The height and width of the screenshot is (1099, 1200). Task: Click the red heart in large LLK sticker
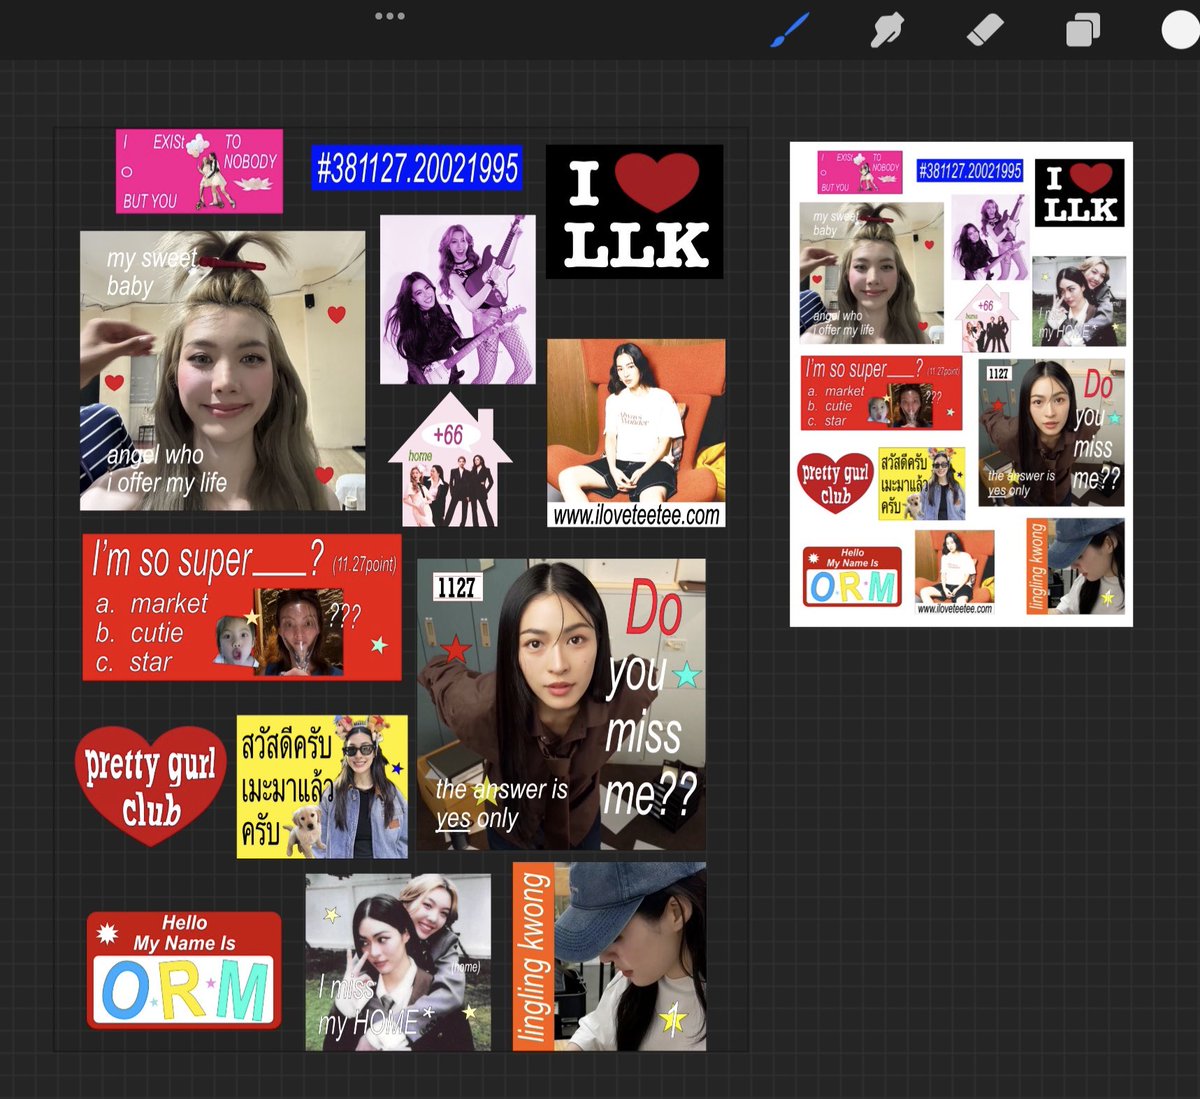[657, 182]
